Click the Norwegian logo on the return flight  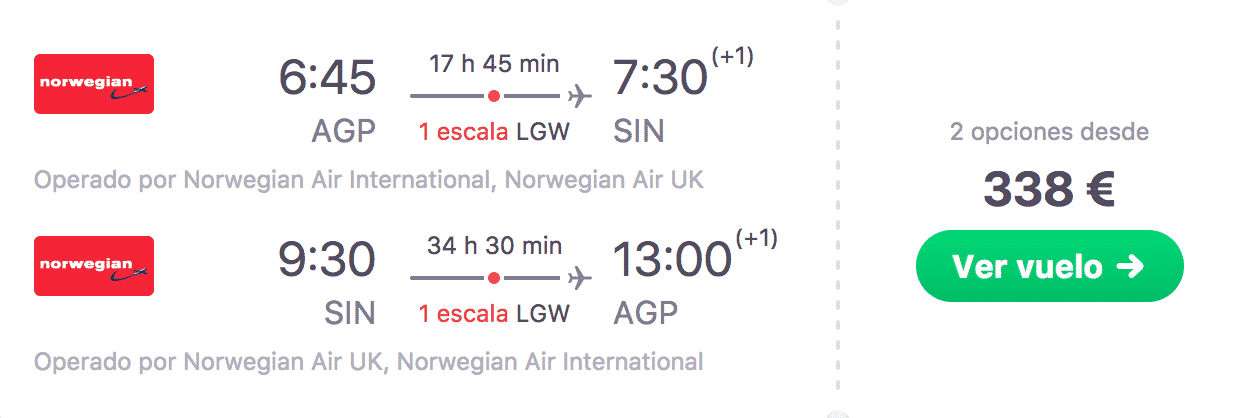point(94,266)
